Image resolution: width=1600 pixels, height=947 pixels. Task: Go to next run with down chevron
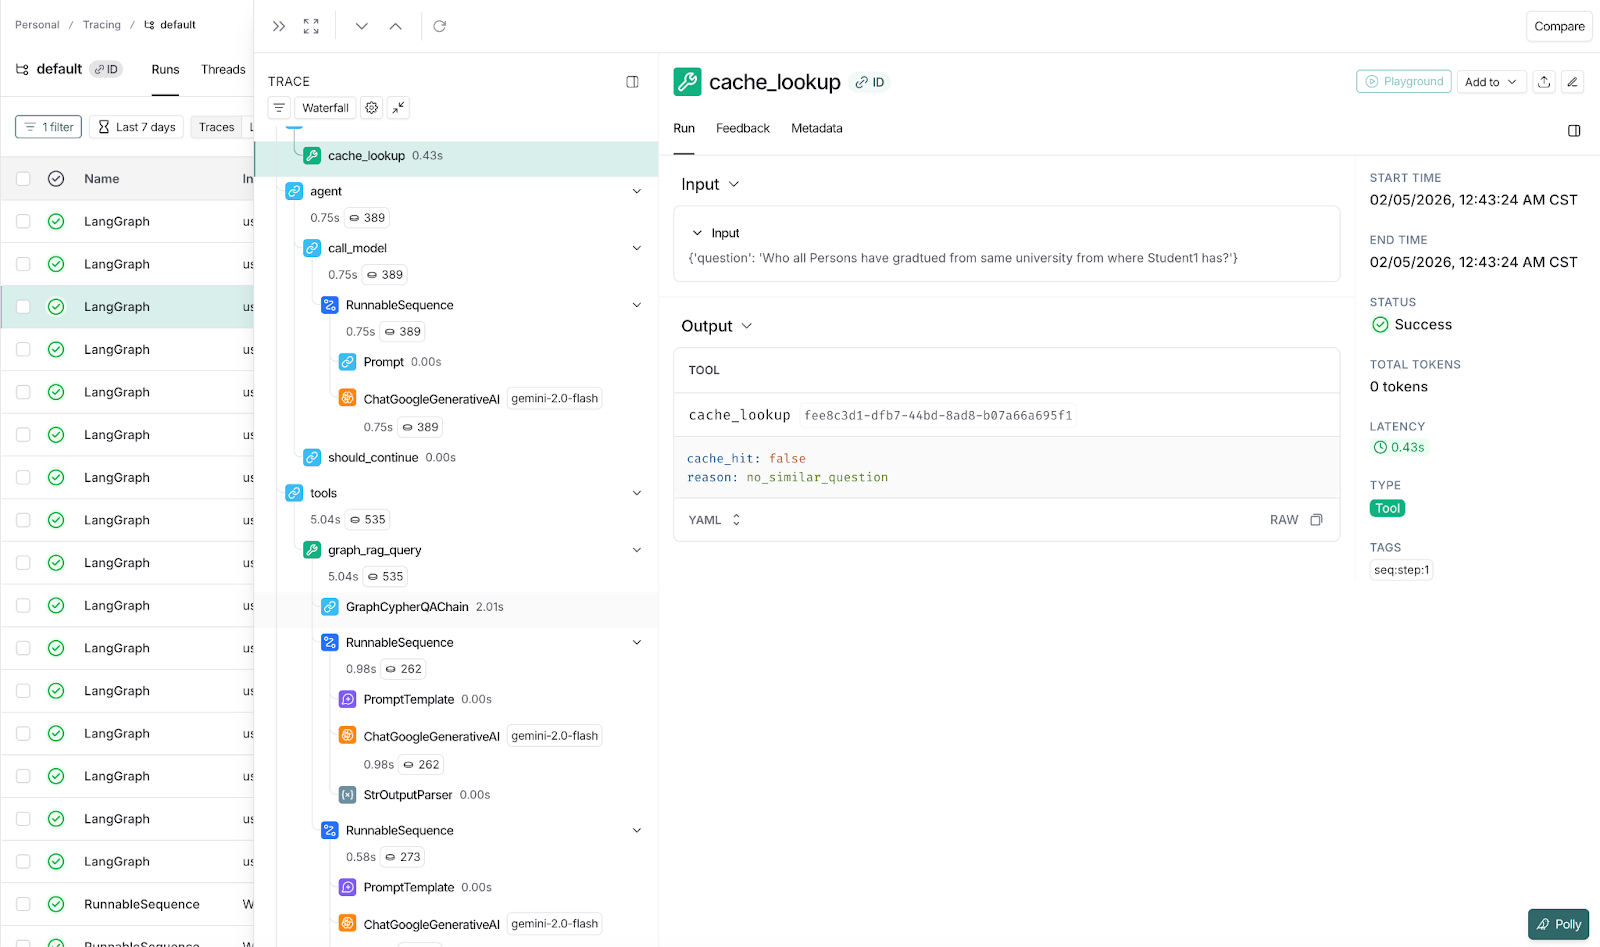pyautogui.click(x=362, y=26)
